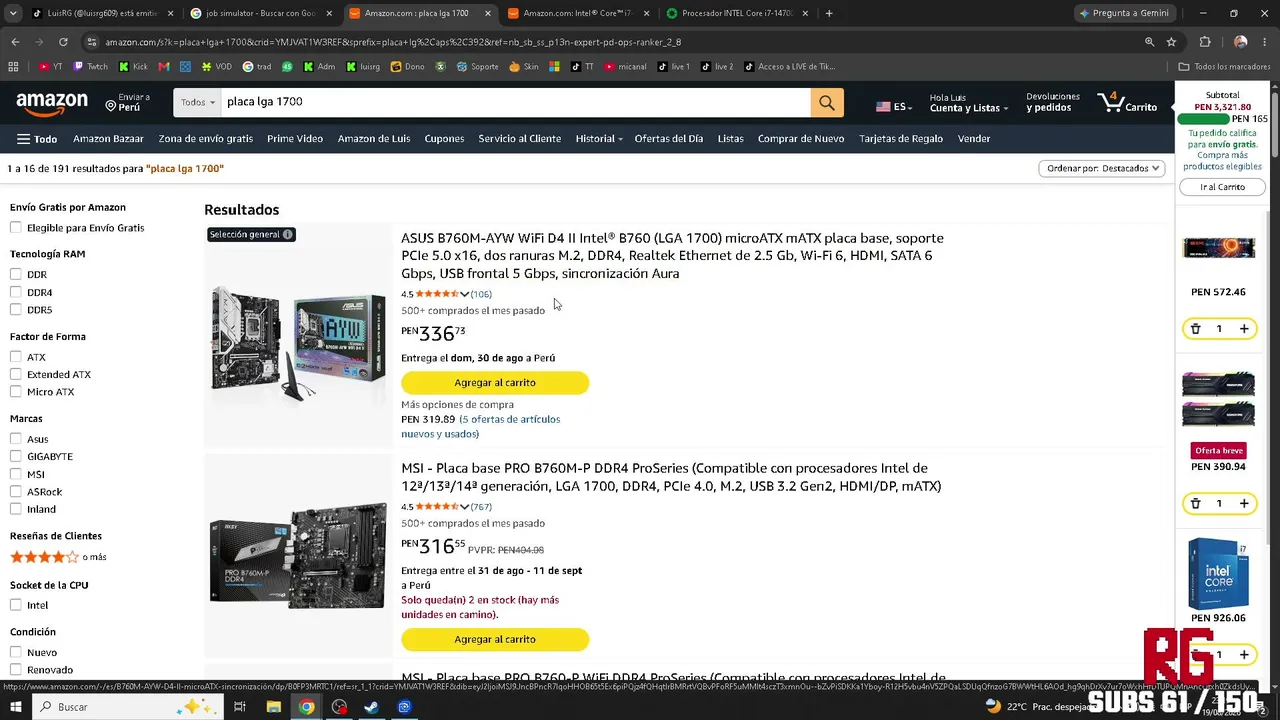The height and width of the screenshot is (720, 1280).
Task: Add one more of the PEN 390.94 item
Action: (x=1244, y=503)
